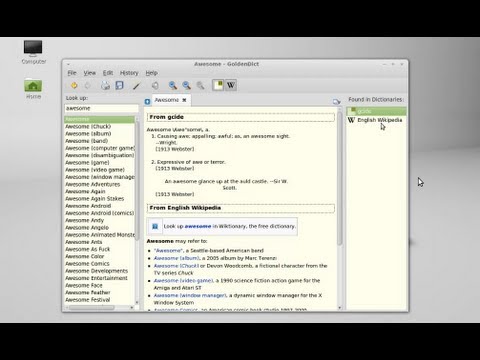This screenshot has height=360, width=480.
Task: Select Awesome Comics in the word list
Action: [99, 264]
